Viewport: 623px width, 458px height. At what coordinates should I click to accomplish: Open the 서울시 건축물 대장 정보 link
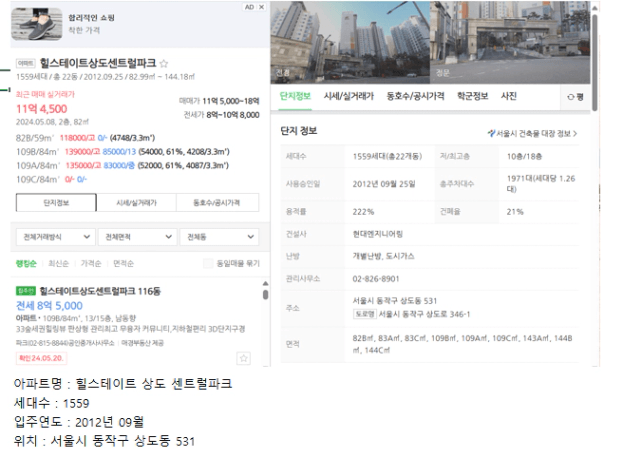point(532,132)
